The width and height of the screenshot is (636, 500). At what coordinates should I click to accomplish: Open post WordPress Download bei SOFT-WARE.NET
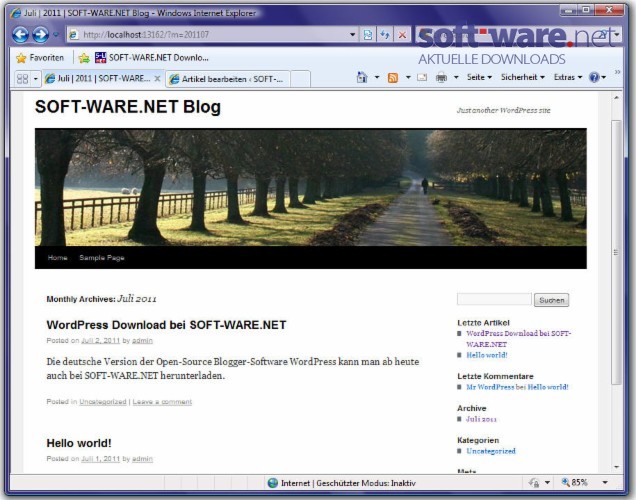point(166,325)
